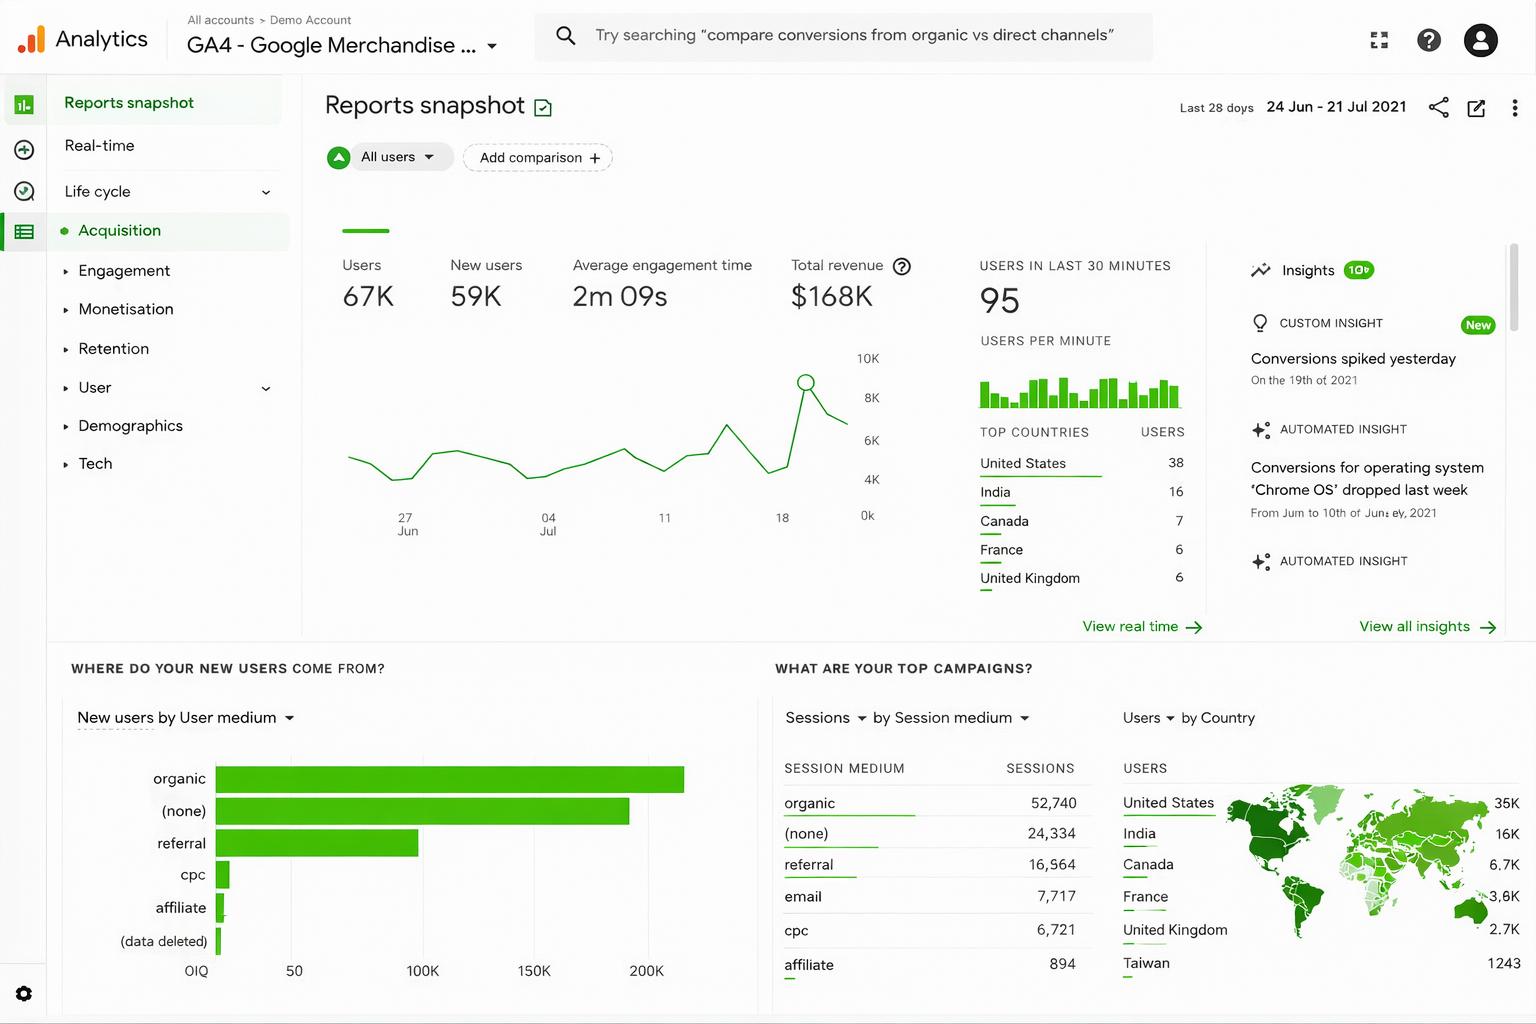Click the Insights sparkle icon

[x=1260, y=269]
